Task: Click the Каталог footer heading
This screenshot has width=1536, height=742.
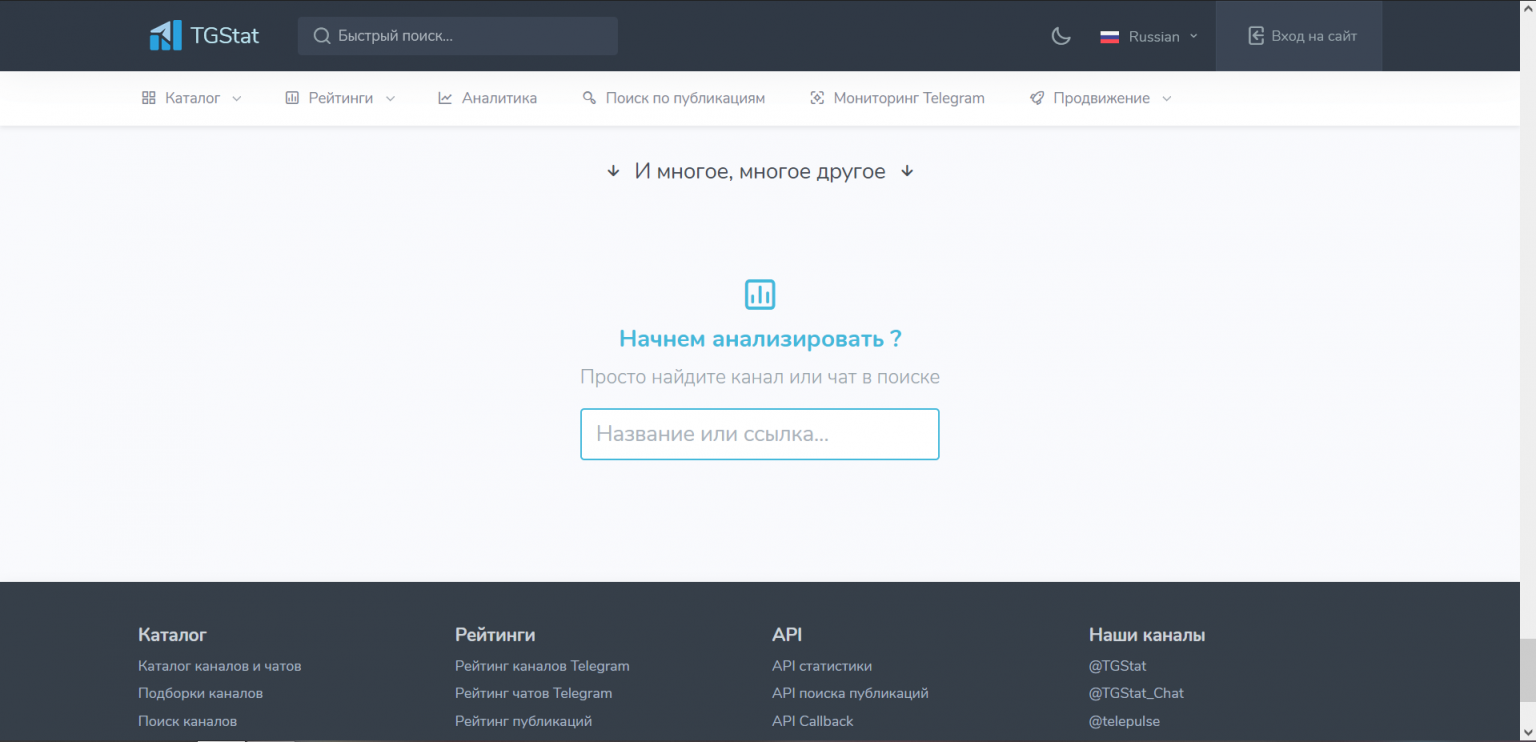Action: [x=172, y=635]
